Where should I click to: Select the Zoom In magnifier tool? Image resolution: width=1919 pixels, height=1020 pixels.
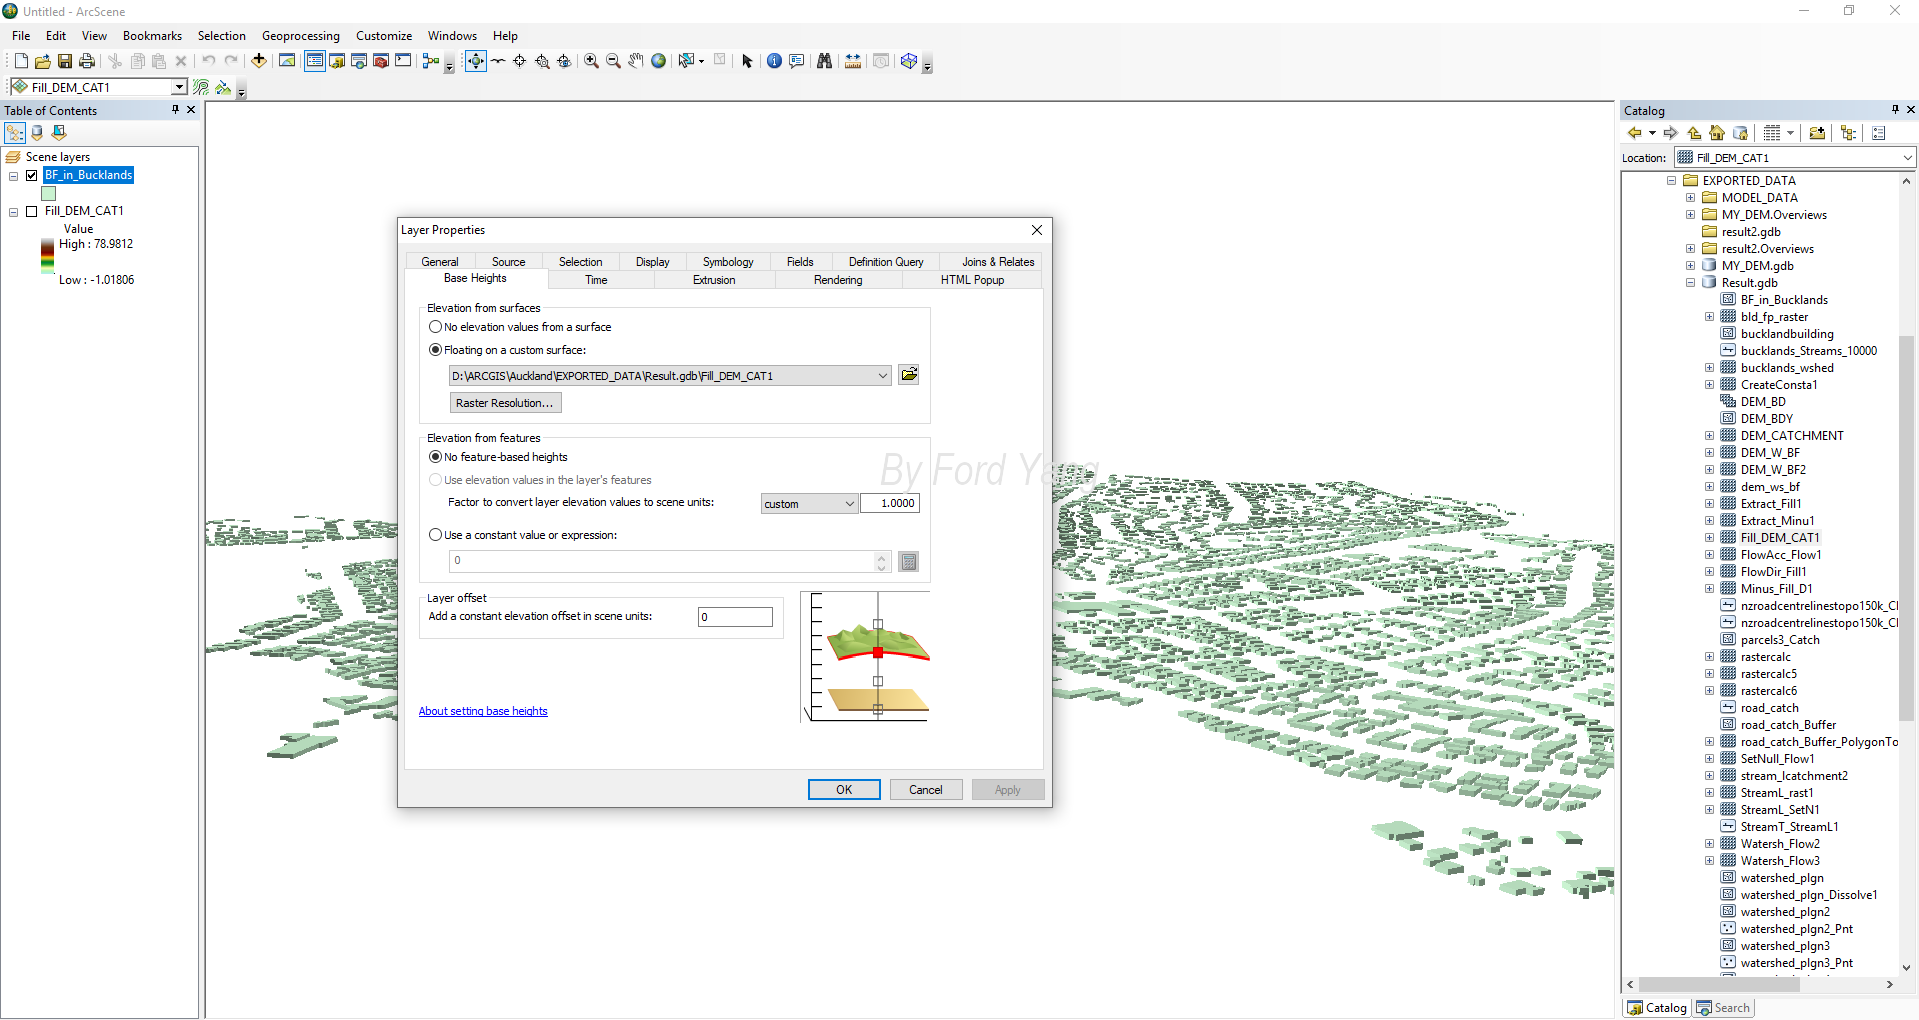click(591, 61)
